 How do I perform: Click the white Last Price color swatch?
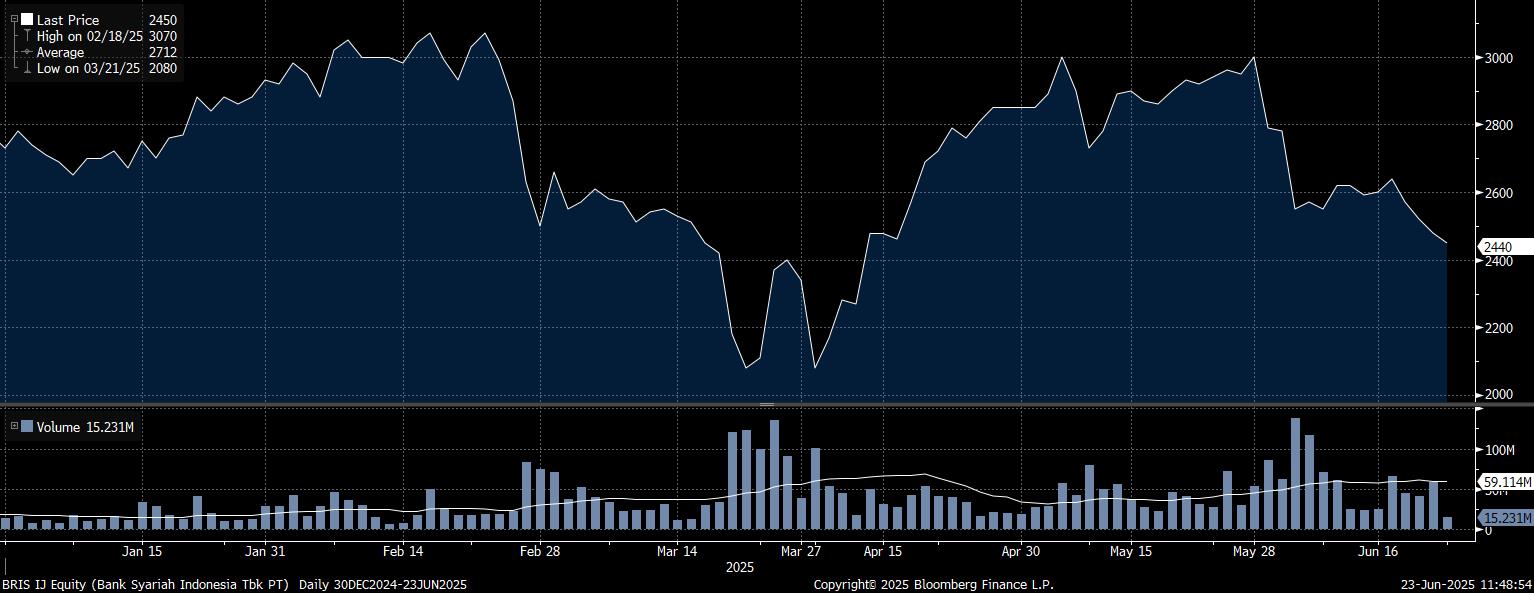pyautogui.click(x=27, y=19)
